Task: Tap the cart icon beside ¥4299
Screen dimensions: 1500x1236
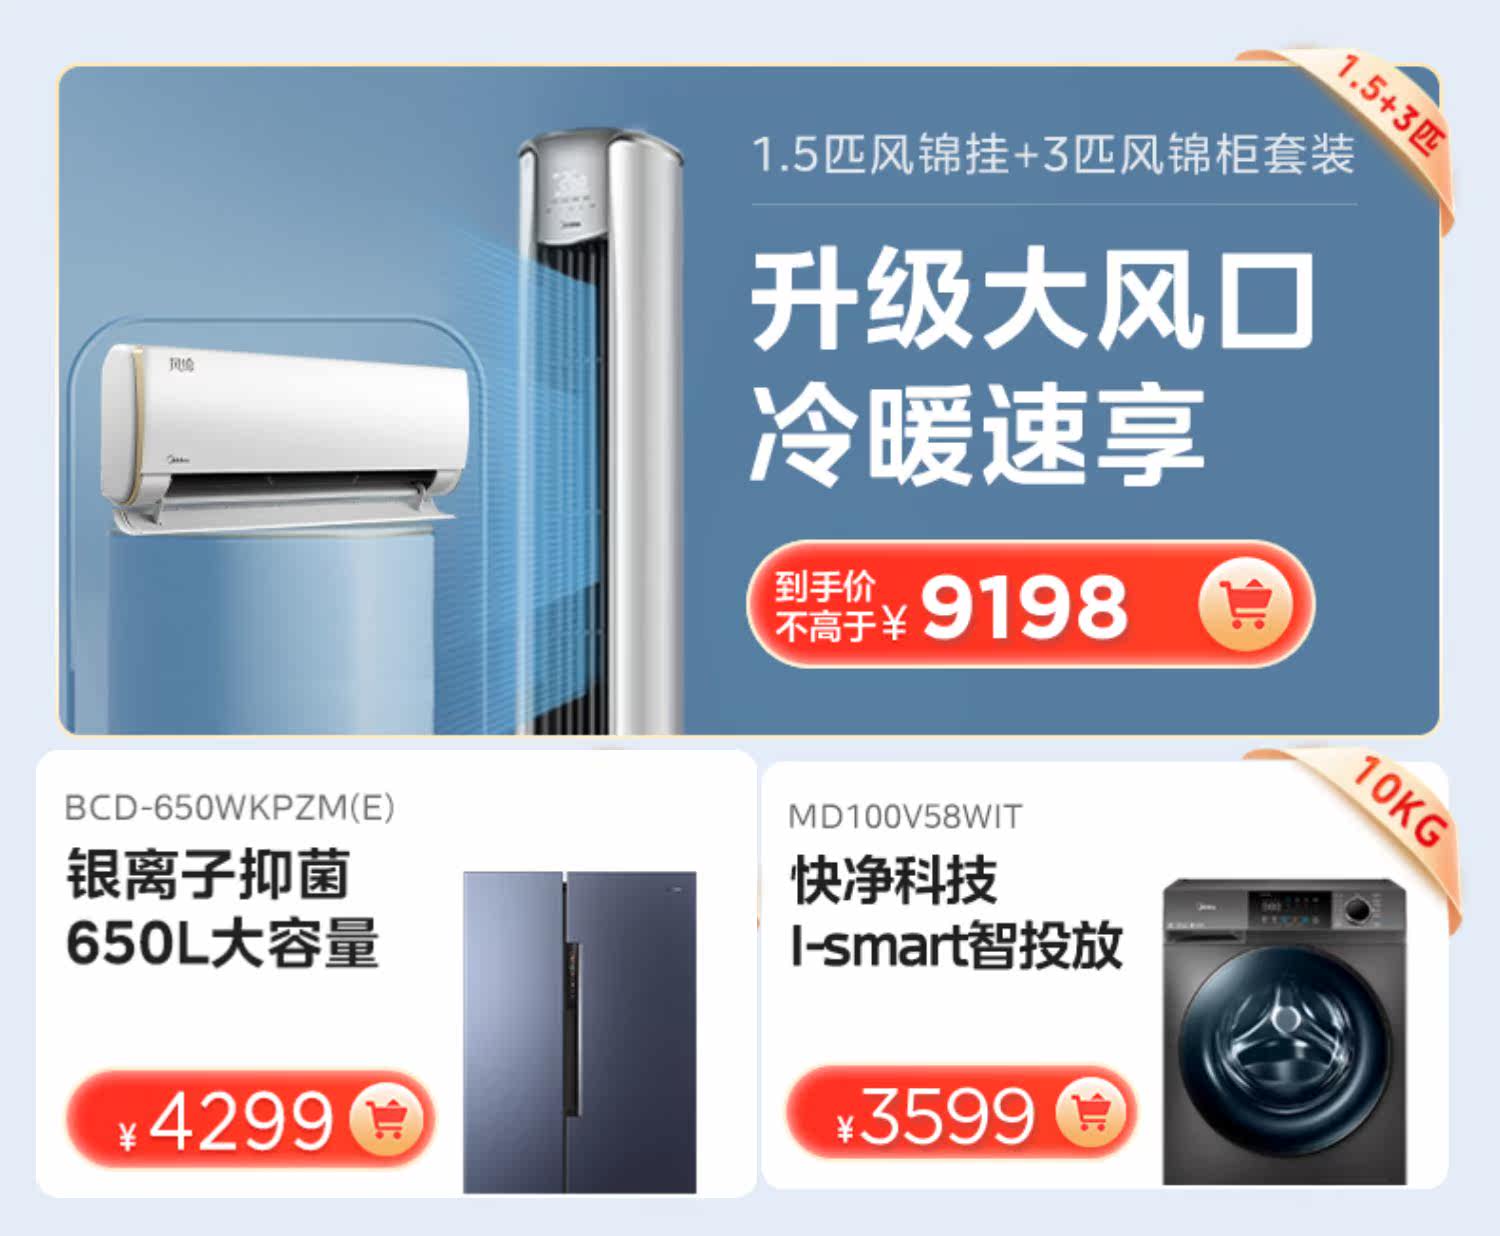Action: [387, 1119]
